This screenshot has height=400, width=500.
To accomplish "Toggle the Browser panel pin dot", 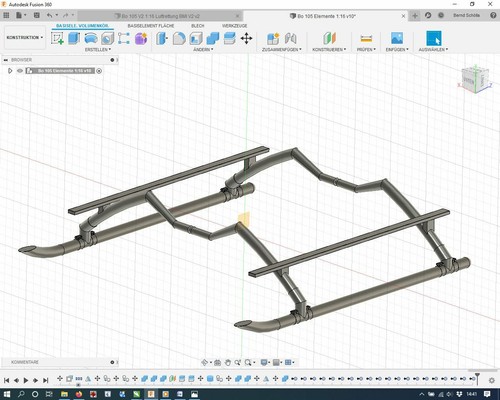I will click(x=112, y=60).
